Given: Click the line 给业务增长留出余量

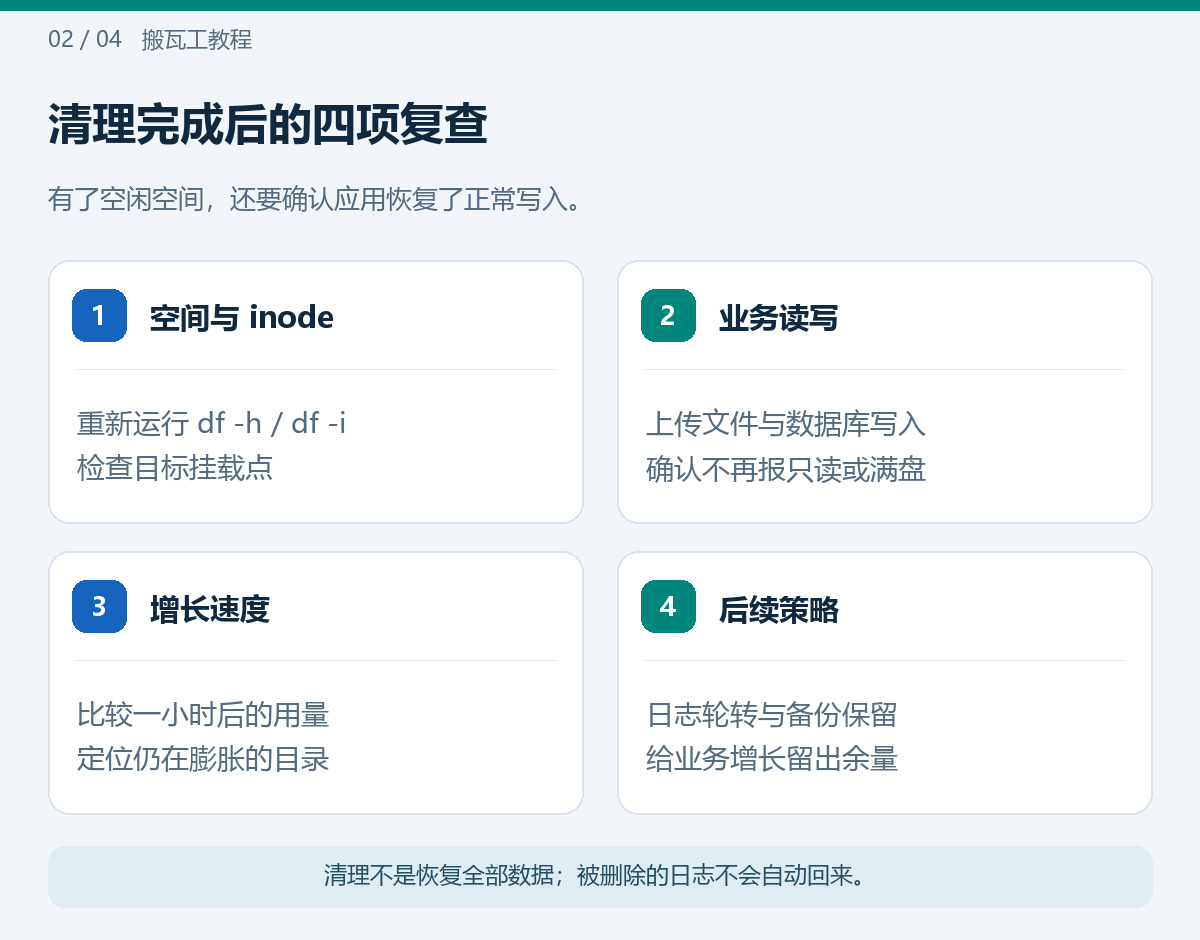Looking at the screenshot, I should pyautogui.click(x=772, y=759).
